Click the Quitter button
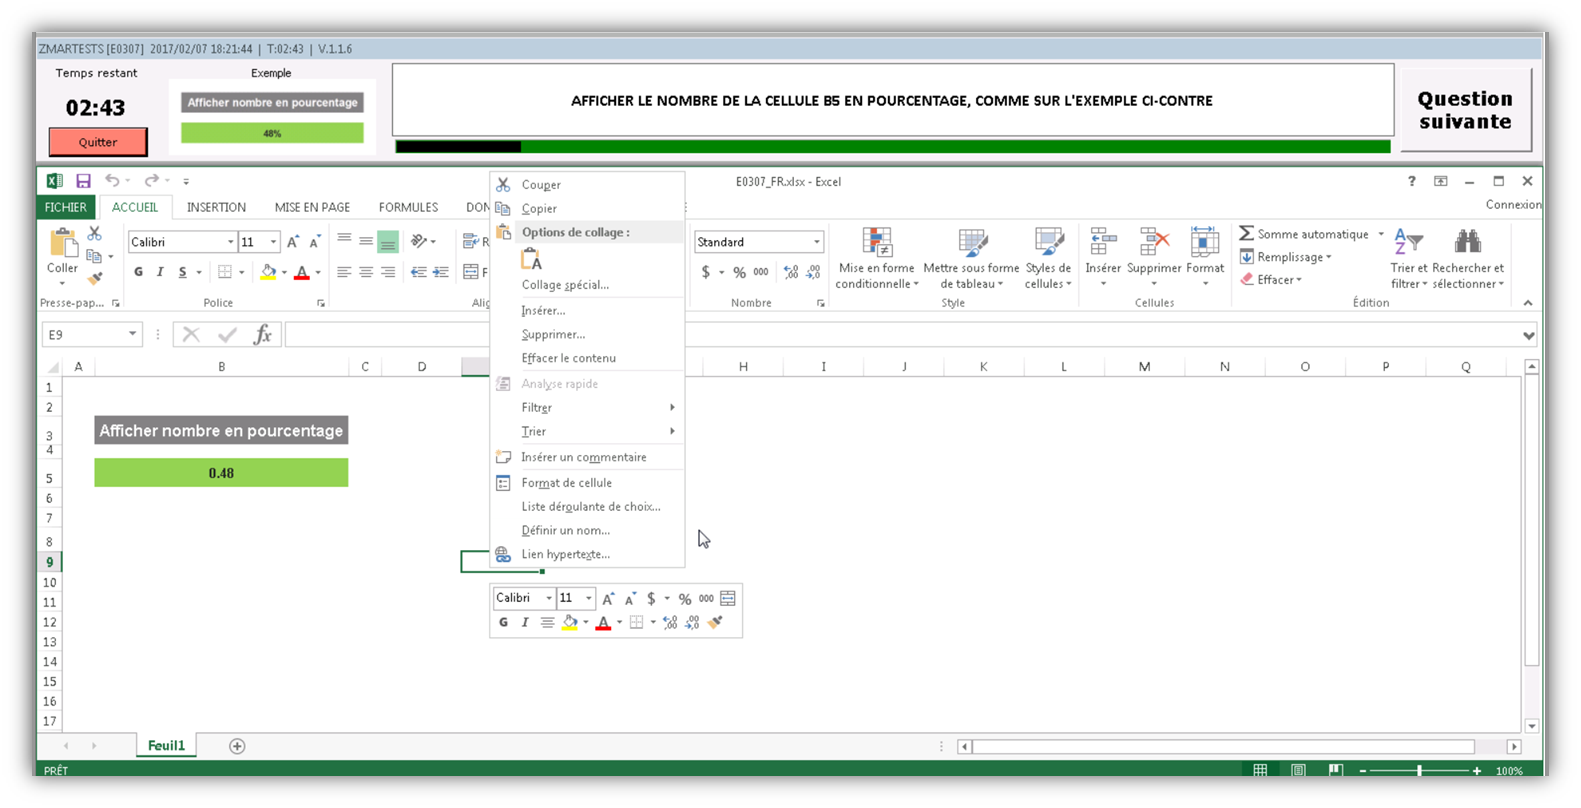This screenshot has width=1581, height=808. click(x=98, y=142)
